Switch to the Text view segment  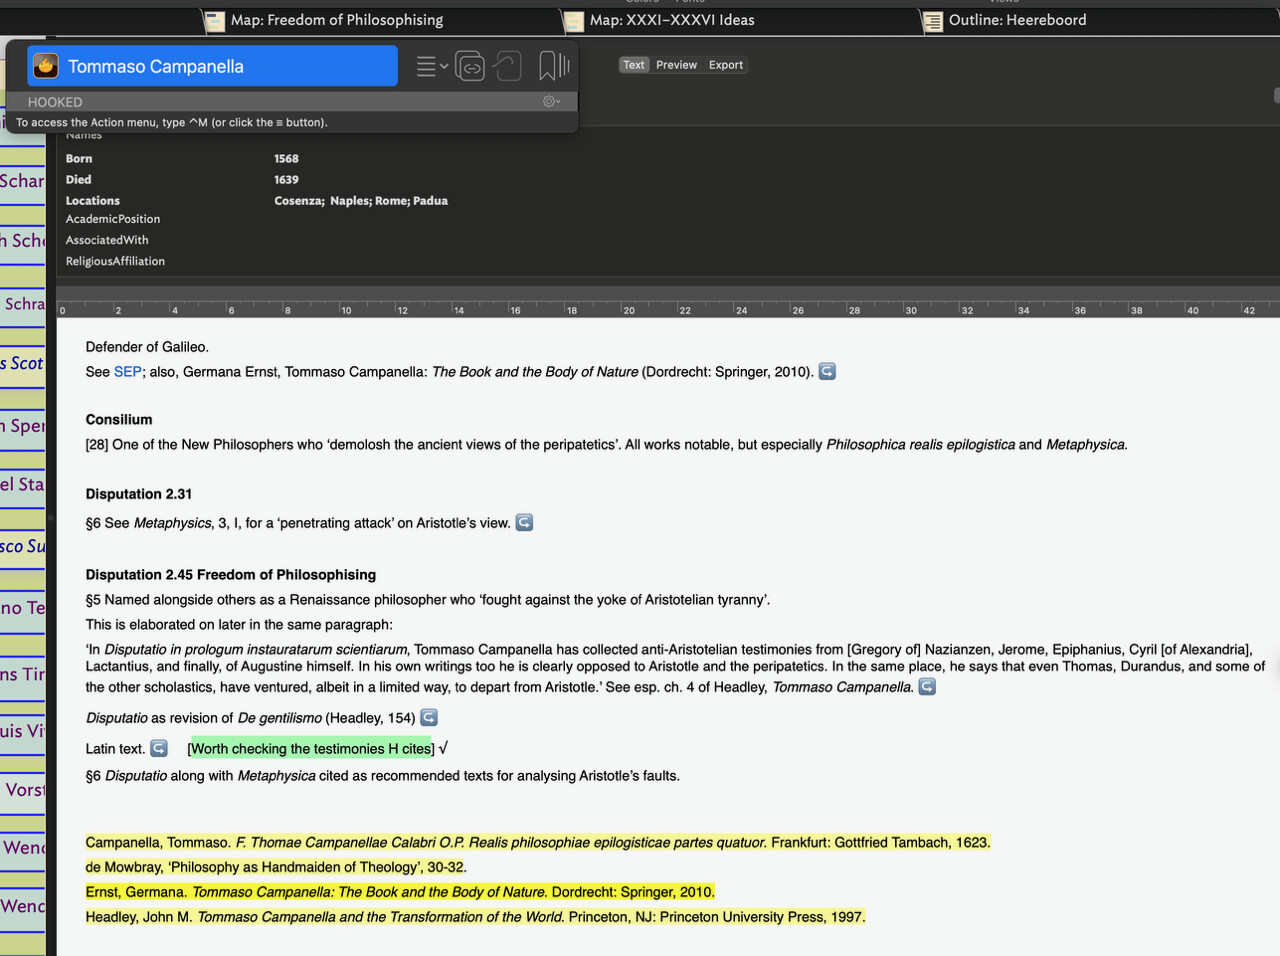634,65
